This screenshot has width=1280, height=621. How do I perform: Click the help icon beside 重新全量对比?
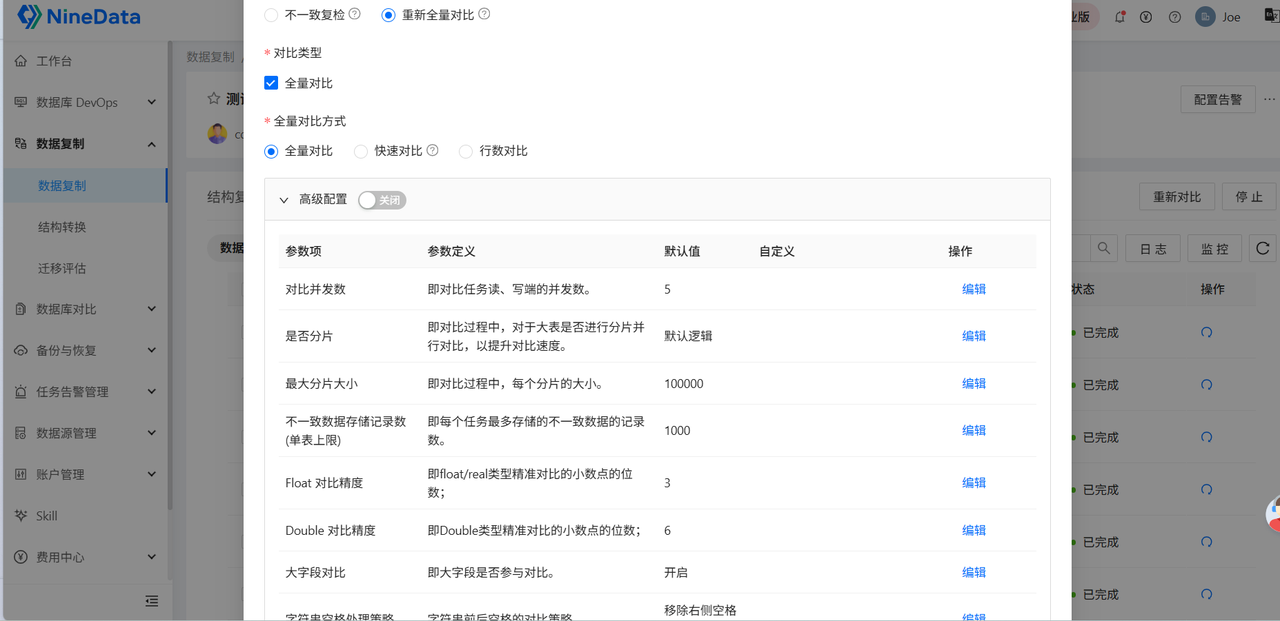click(x=485, y=15)
